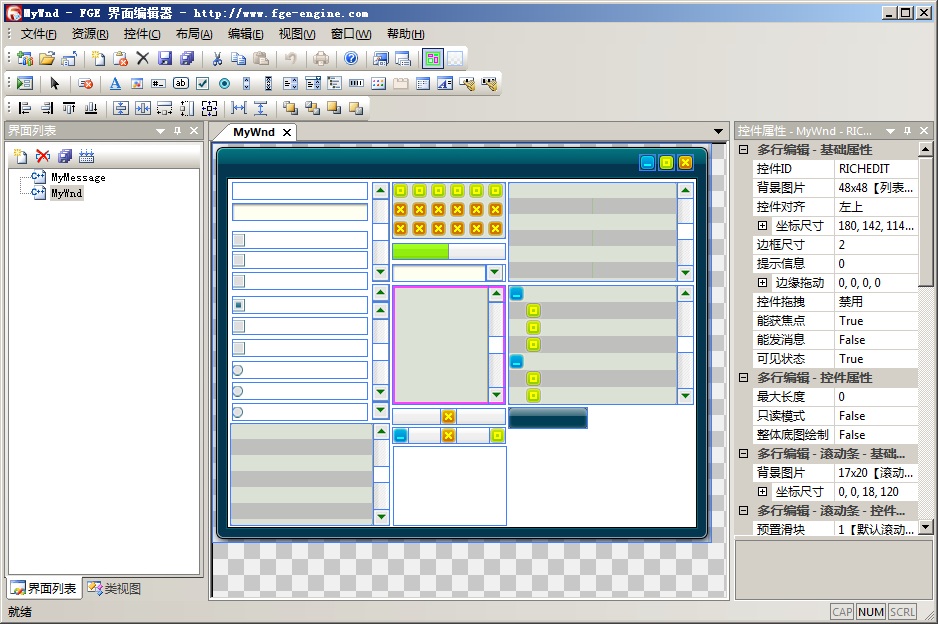Switch to the 类视图 tab

[x=114, y=589]
